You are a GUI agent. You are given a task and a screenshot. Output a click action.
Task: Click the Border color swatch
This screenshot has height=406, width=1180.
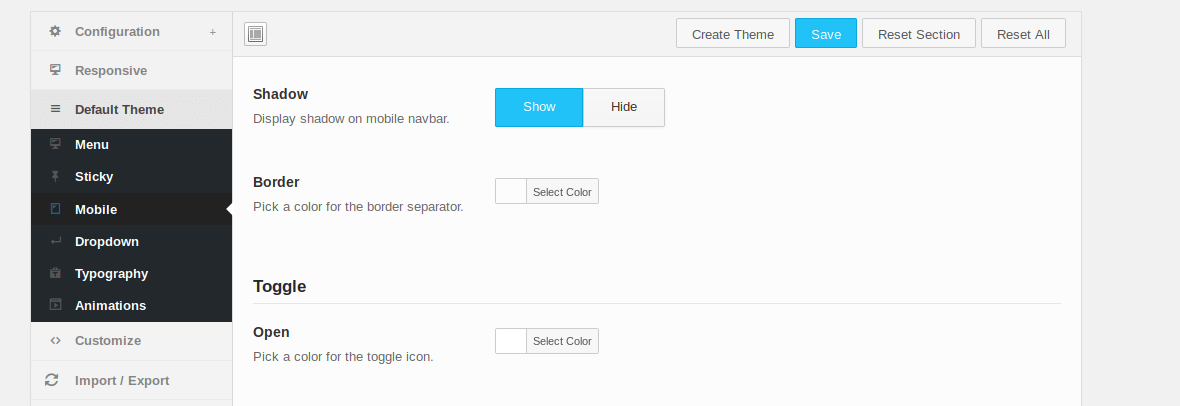click(x=511, y=192)
